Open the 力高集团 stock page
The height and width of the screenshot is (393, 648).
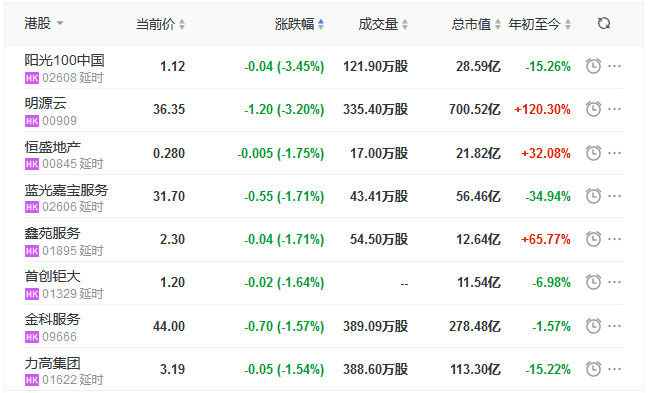[52, 363]
